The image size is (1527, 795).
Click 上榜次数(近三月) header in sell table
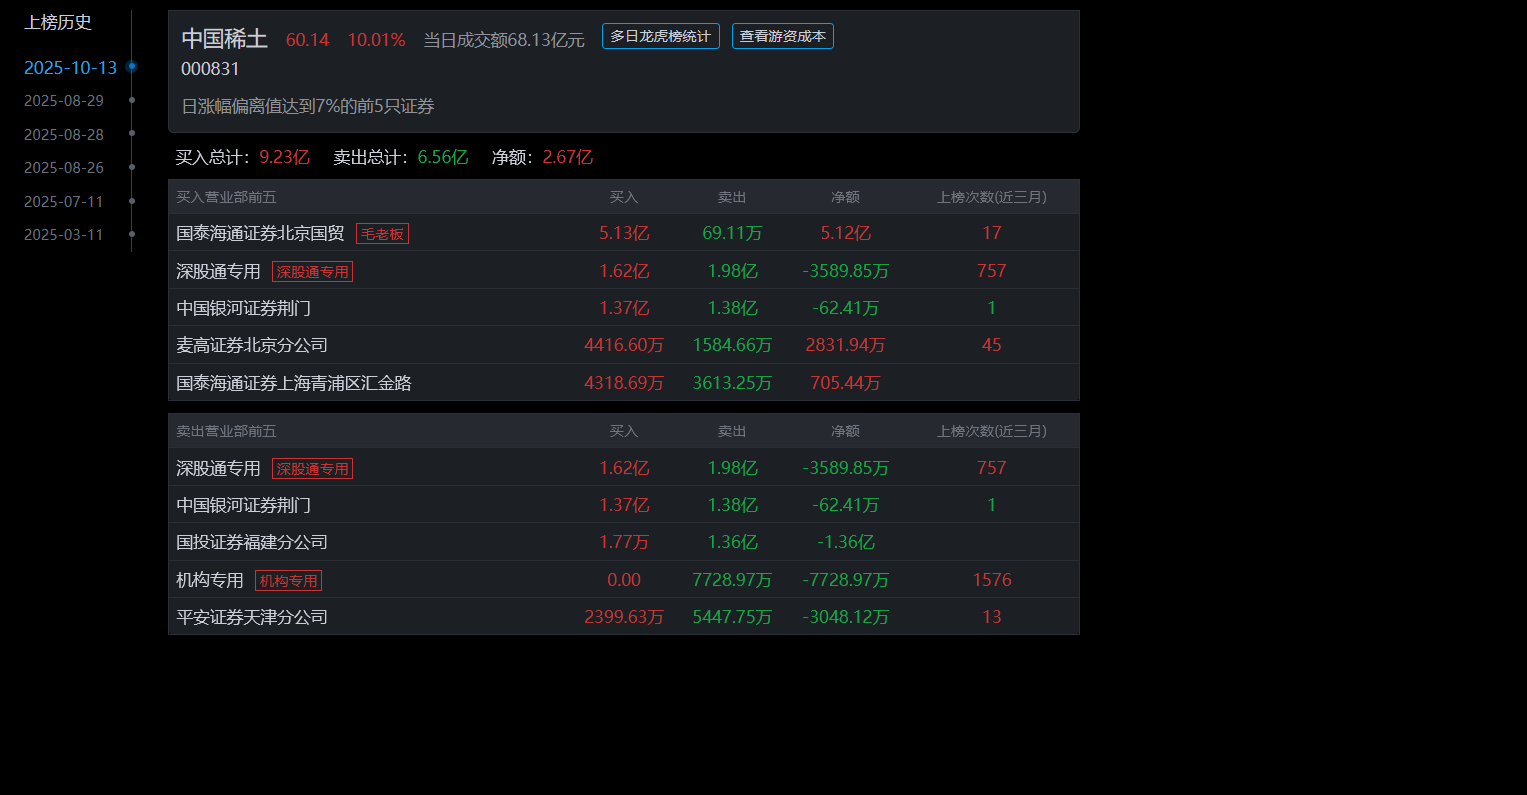(992, 431)
